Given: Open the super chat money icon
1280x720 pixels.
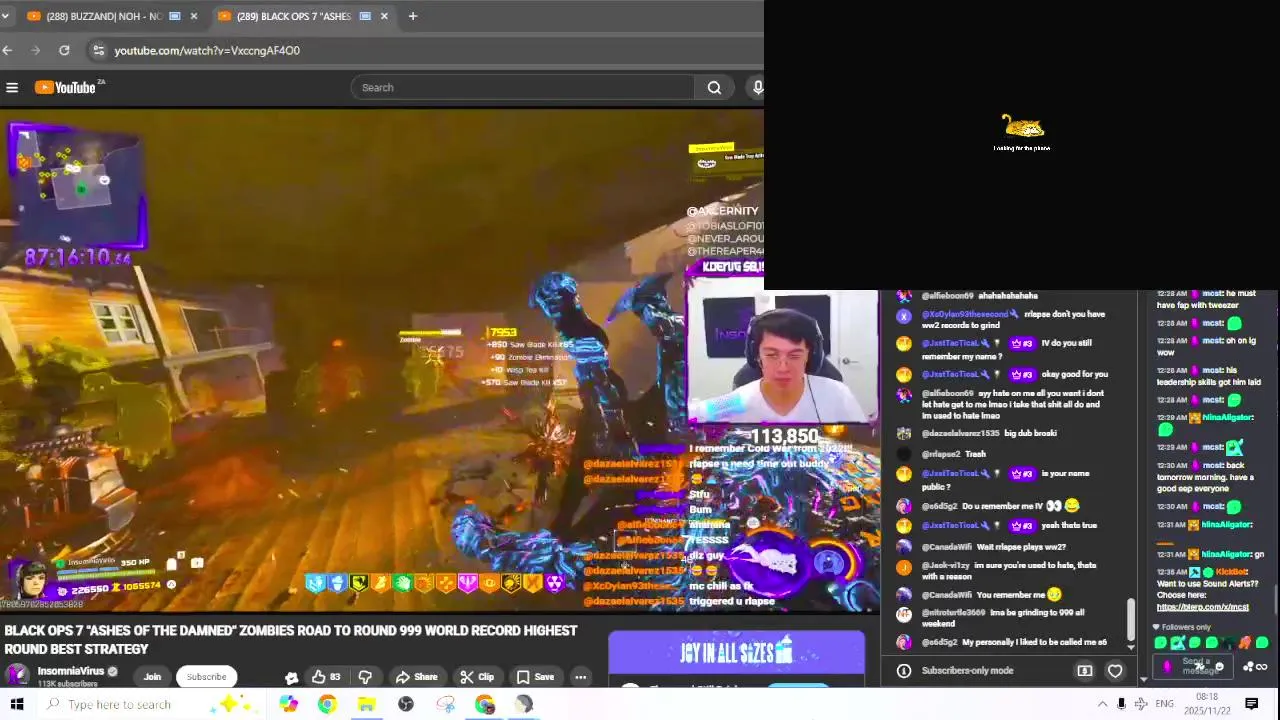Looking at the screenshot, I should click(x=1085, y=671).
